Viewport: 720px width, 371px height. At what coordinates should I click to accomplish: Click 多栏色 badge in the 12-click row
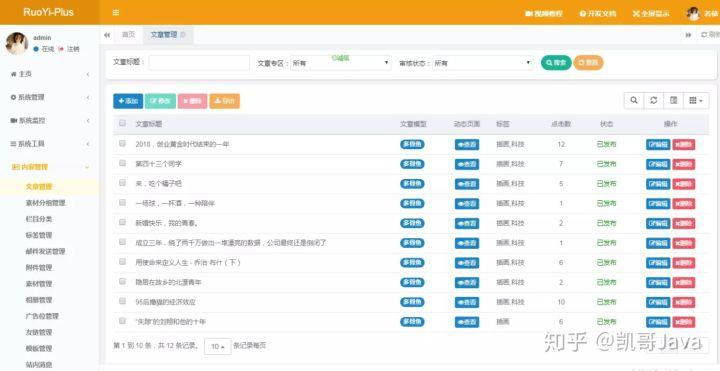[x=412, y=144]
